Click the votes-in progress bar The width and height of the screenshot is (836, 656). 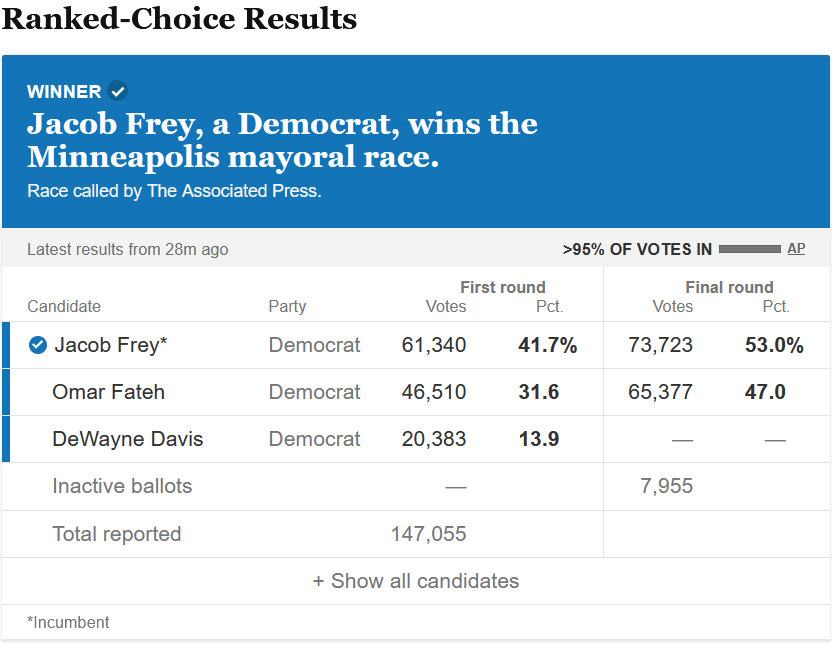pos(749,249)
